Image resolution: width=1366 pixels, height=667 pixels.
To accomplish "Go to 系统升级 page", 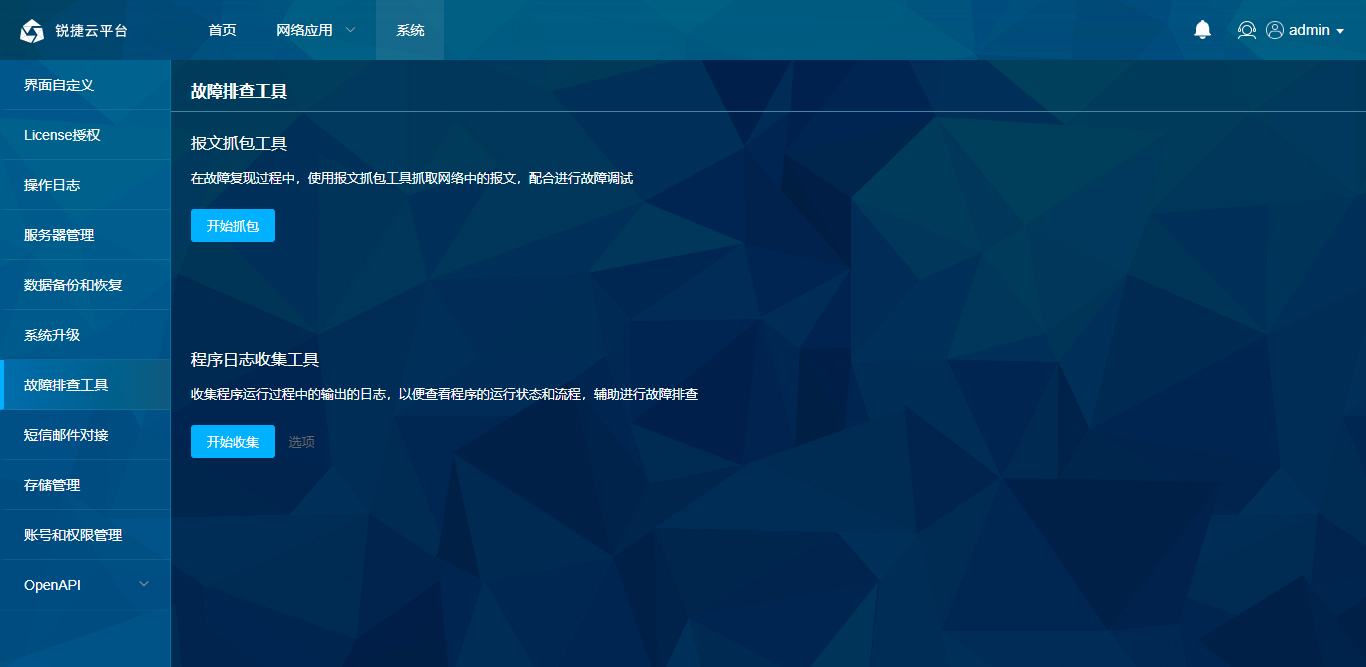I will coord(52,335).
